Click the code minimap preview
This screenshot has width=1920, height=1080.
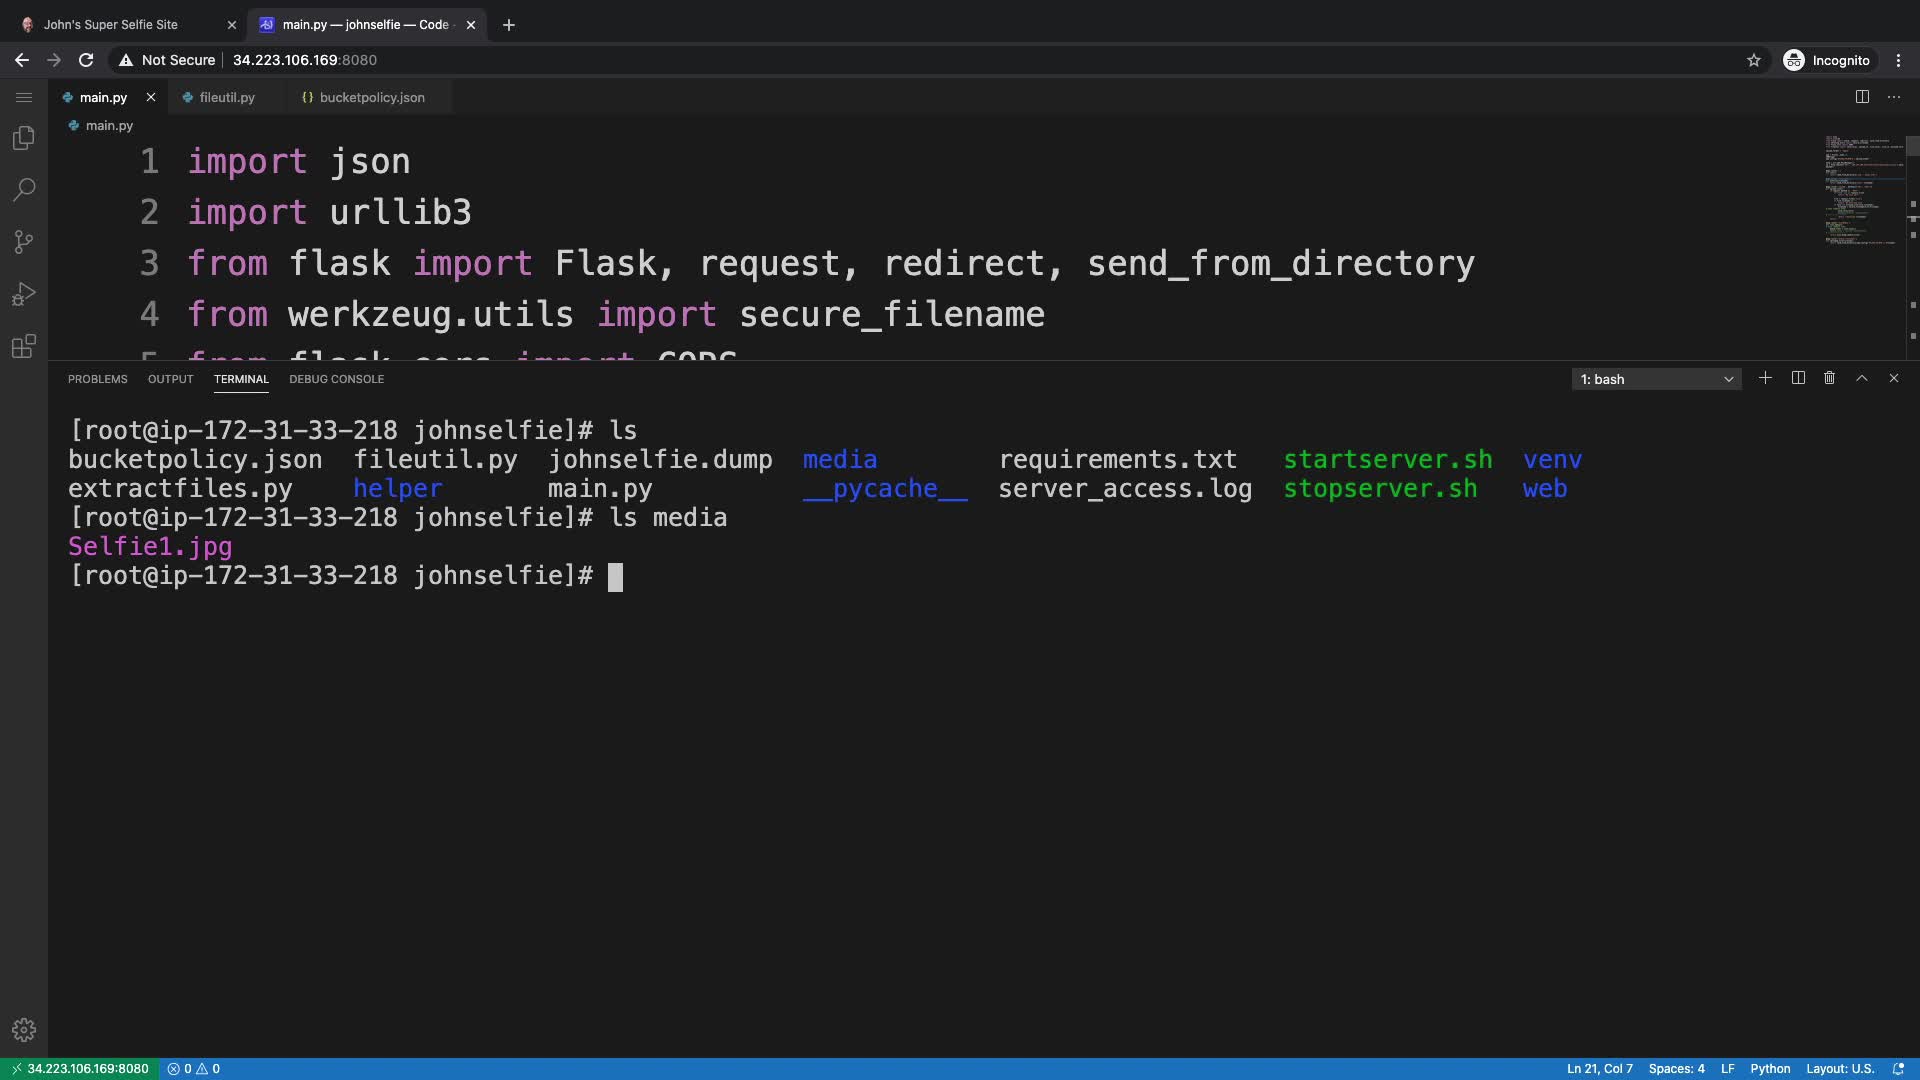[1862, 190]
